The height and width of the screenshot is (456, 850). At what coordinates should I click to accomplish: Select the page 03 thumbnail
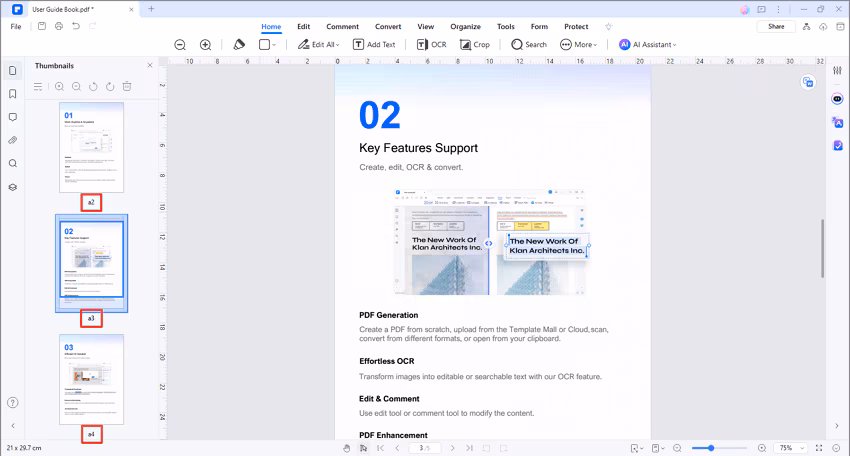coord(92,380)
